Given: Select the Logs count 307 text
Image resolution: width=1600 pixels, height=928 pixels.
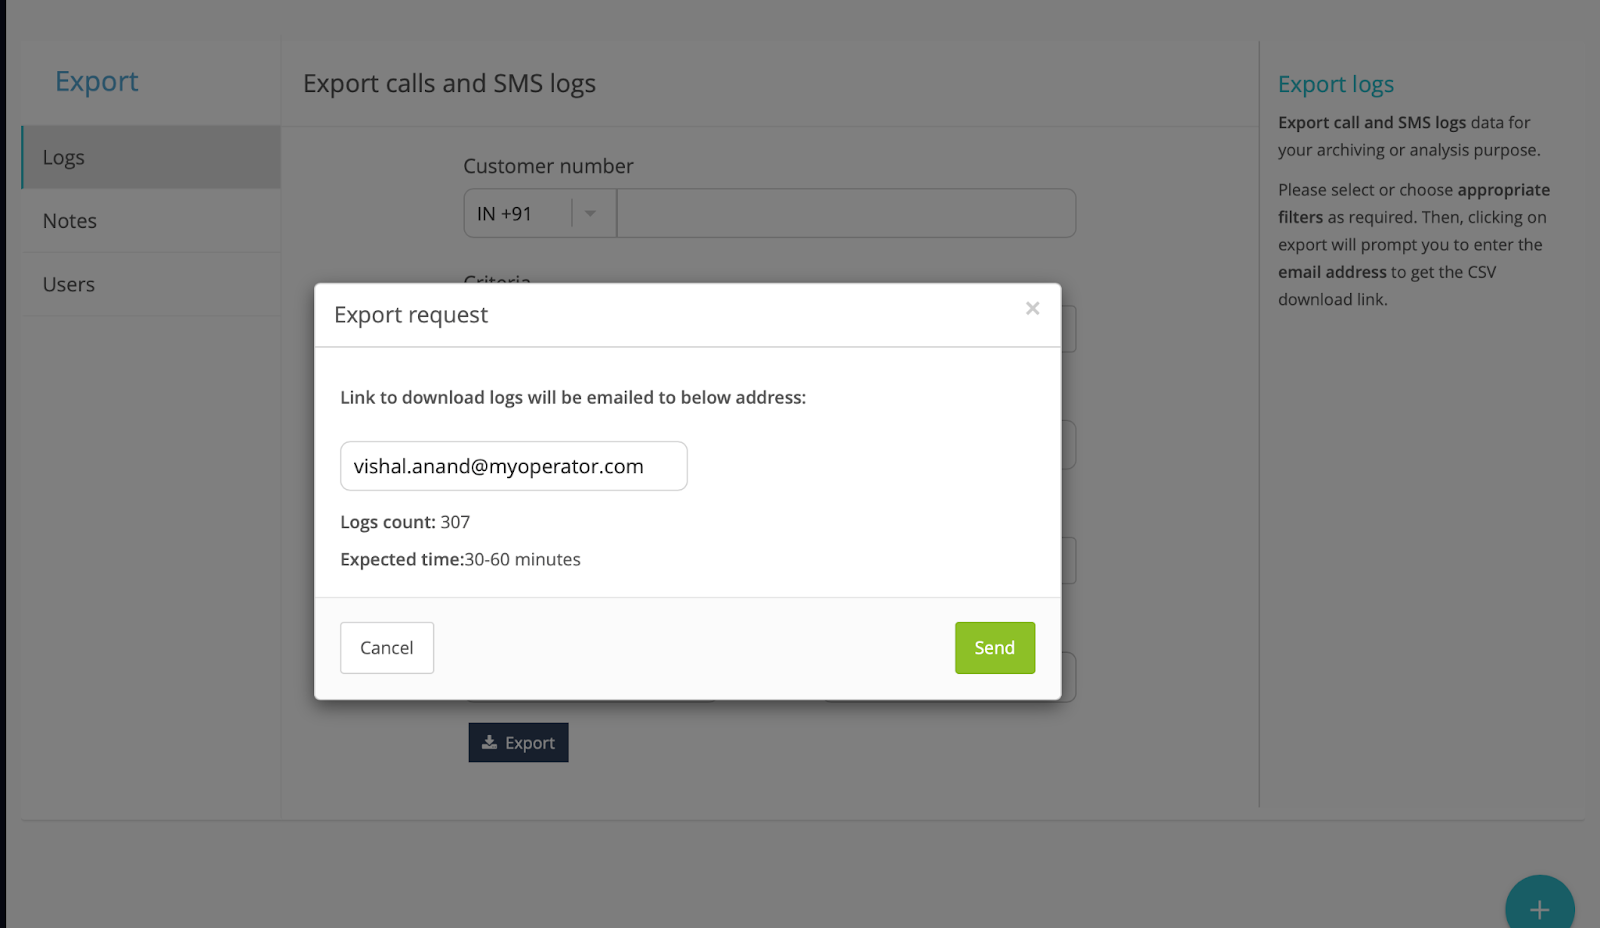Looking at the screenshot, I should pos(405,522).
